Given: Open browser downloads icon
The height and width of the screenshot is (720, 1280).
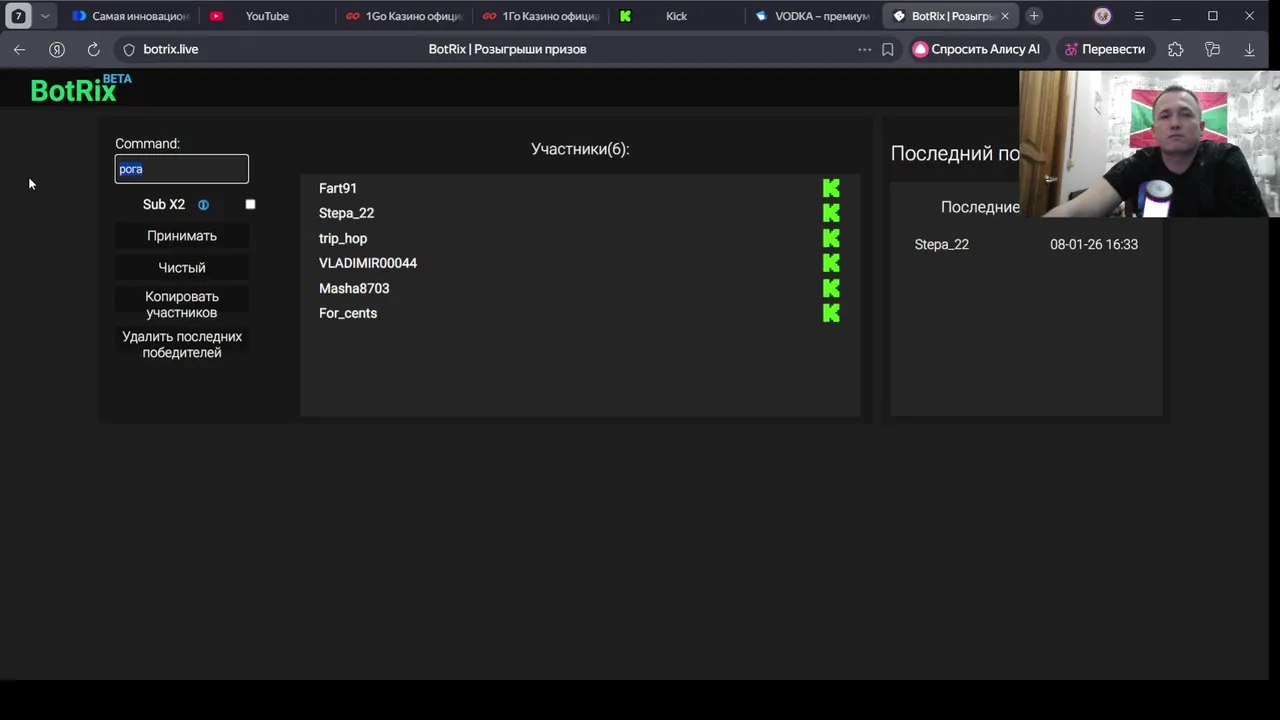Looking at the screenshot, I should tap(1249, 49).
